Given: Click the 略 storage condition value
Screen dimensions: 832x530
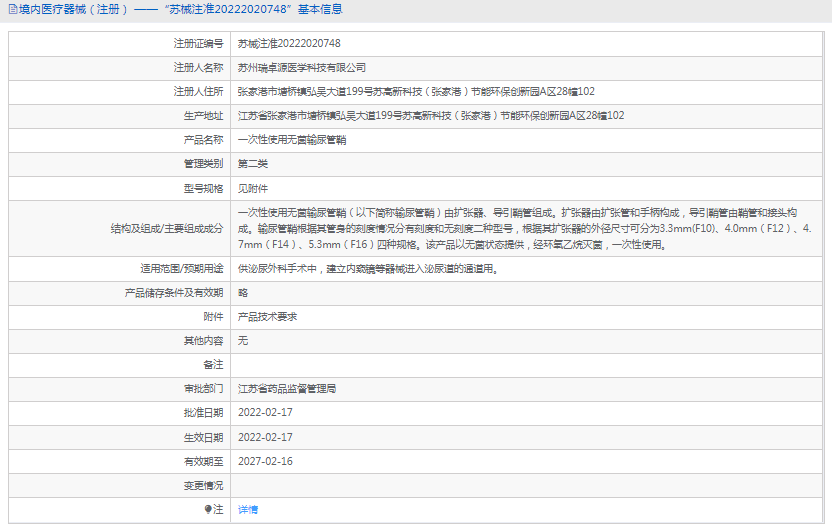Looking at the screenshot, I should [x=243, y=293].
